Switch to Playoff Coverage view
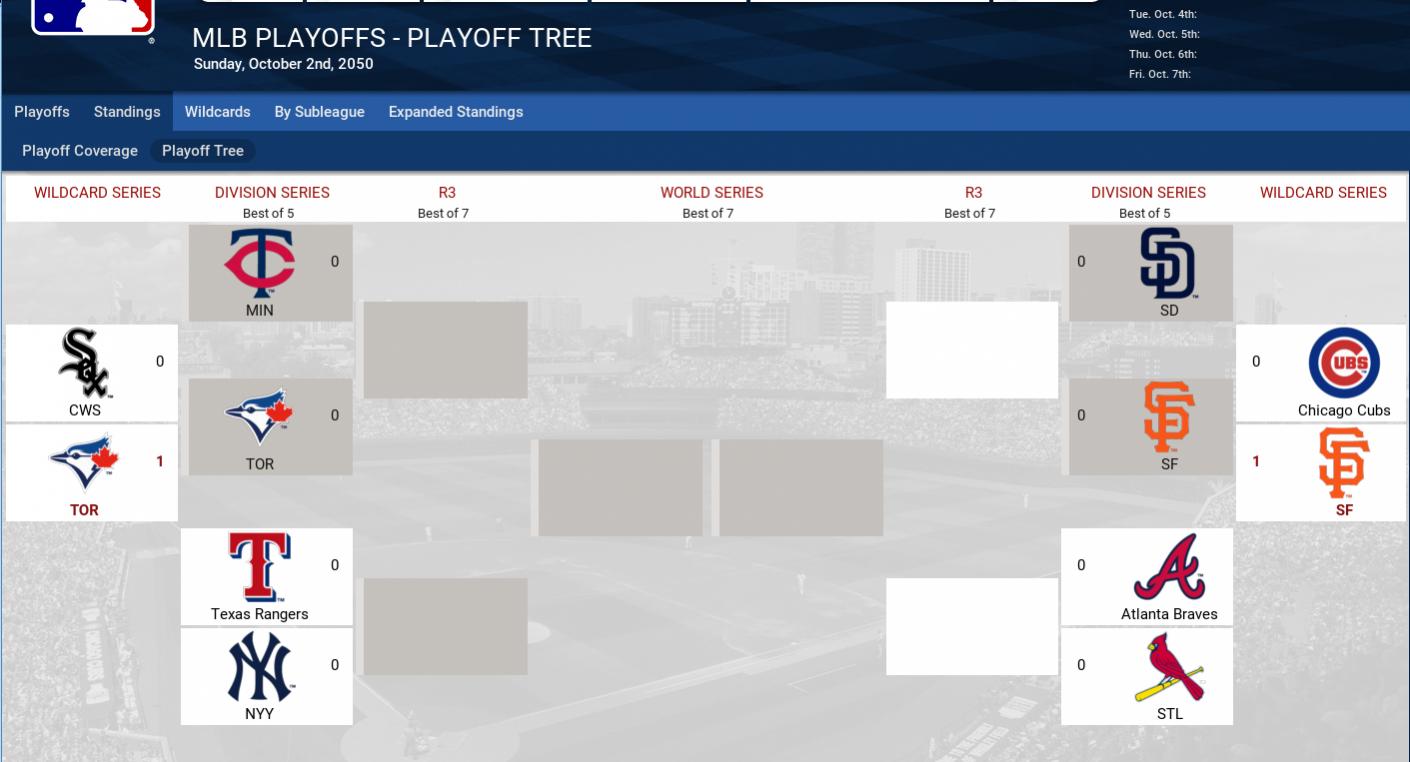 [x=80, y=151]
